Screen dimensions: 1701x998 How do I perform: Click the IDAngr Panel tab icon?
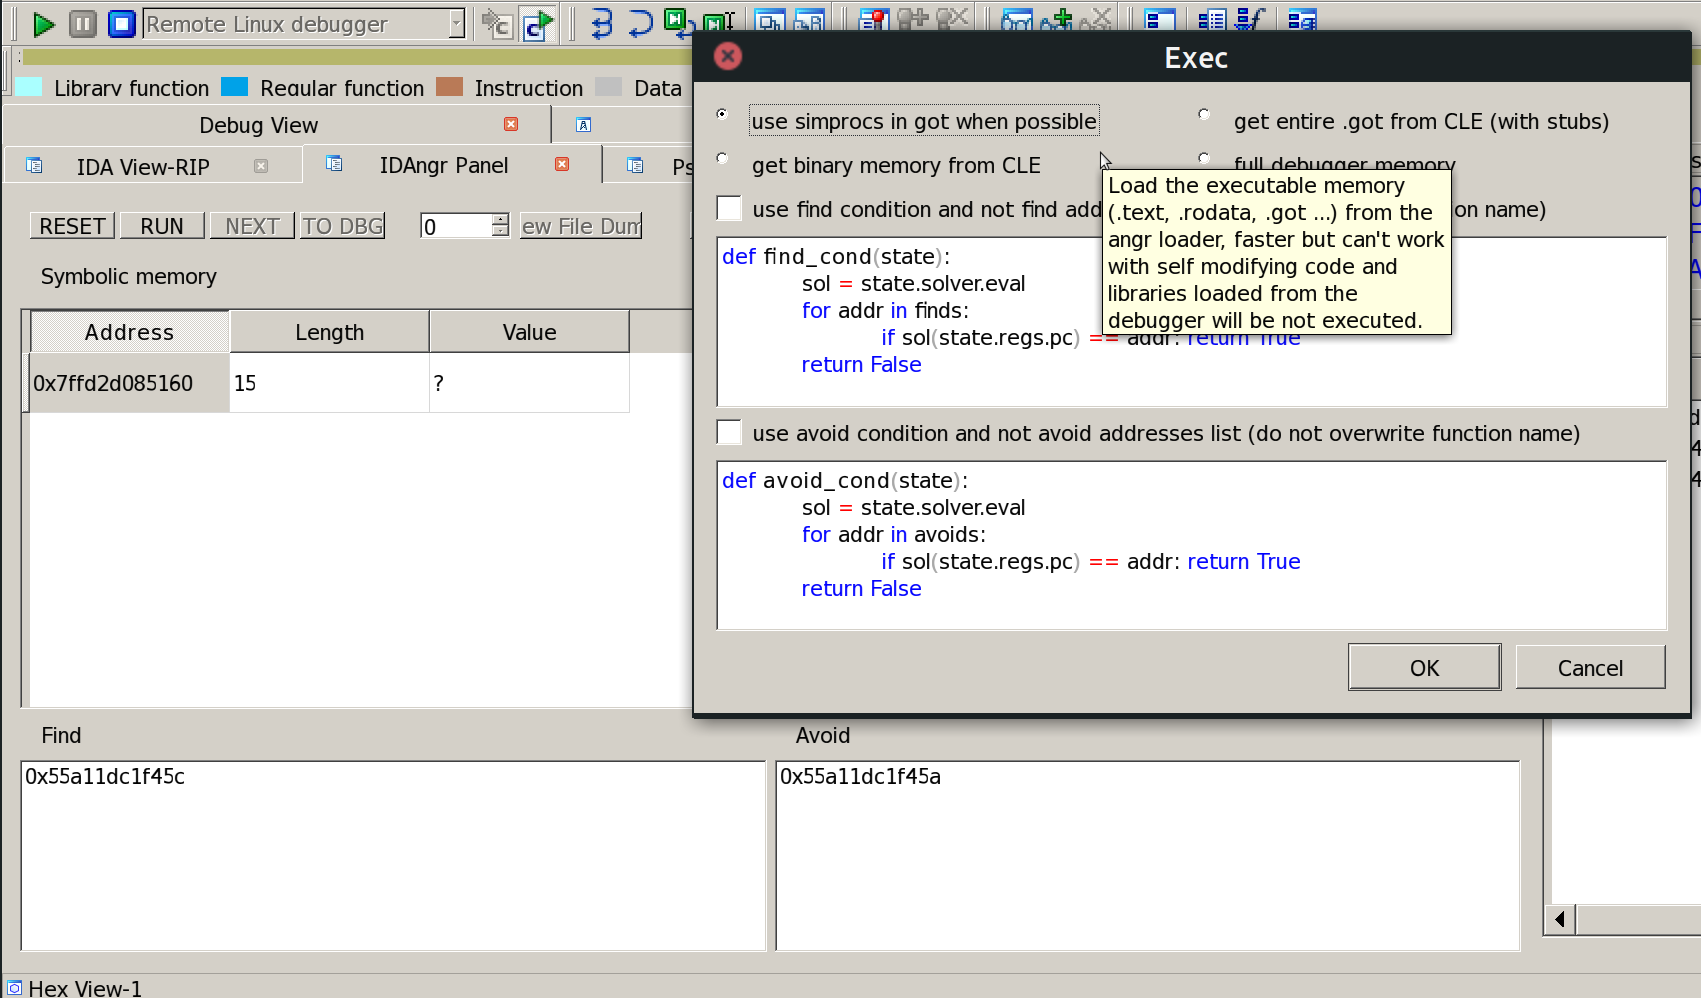pyautogui.click(x=334, y=163)
